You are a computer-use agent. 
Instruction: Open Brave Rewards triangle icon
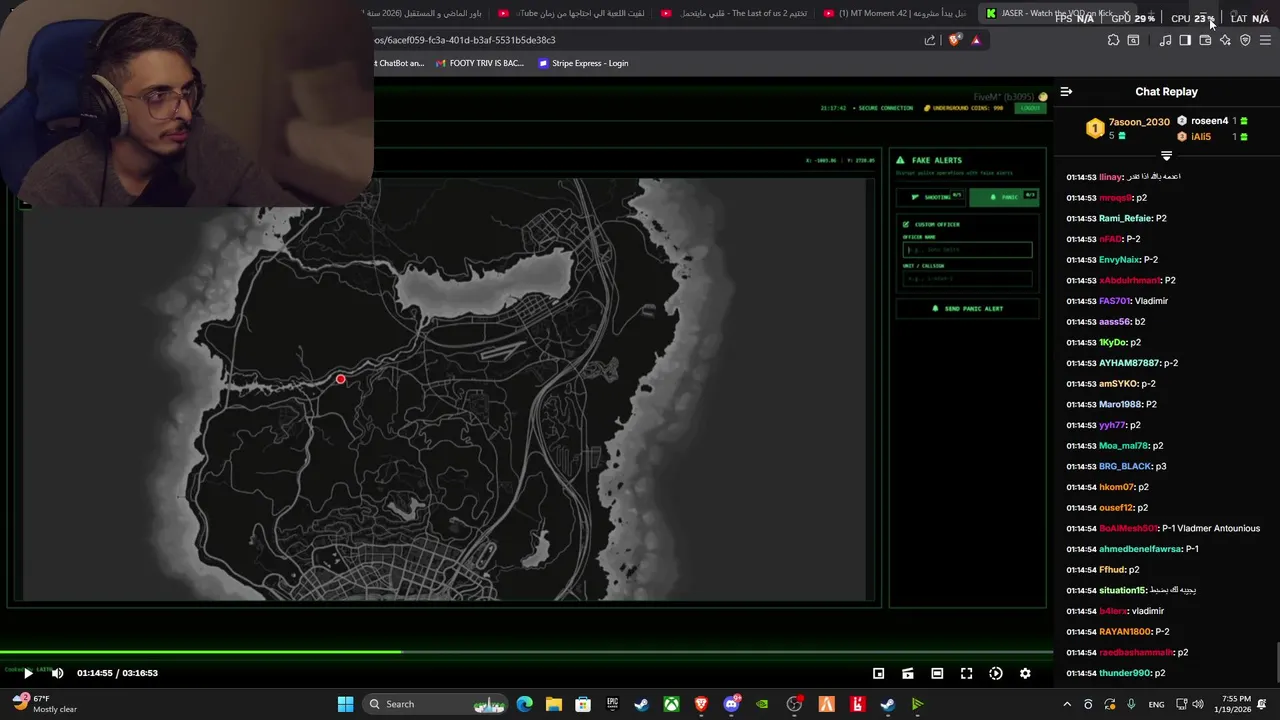point(976,40)
